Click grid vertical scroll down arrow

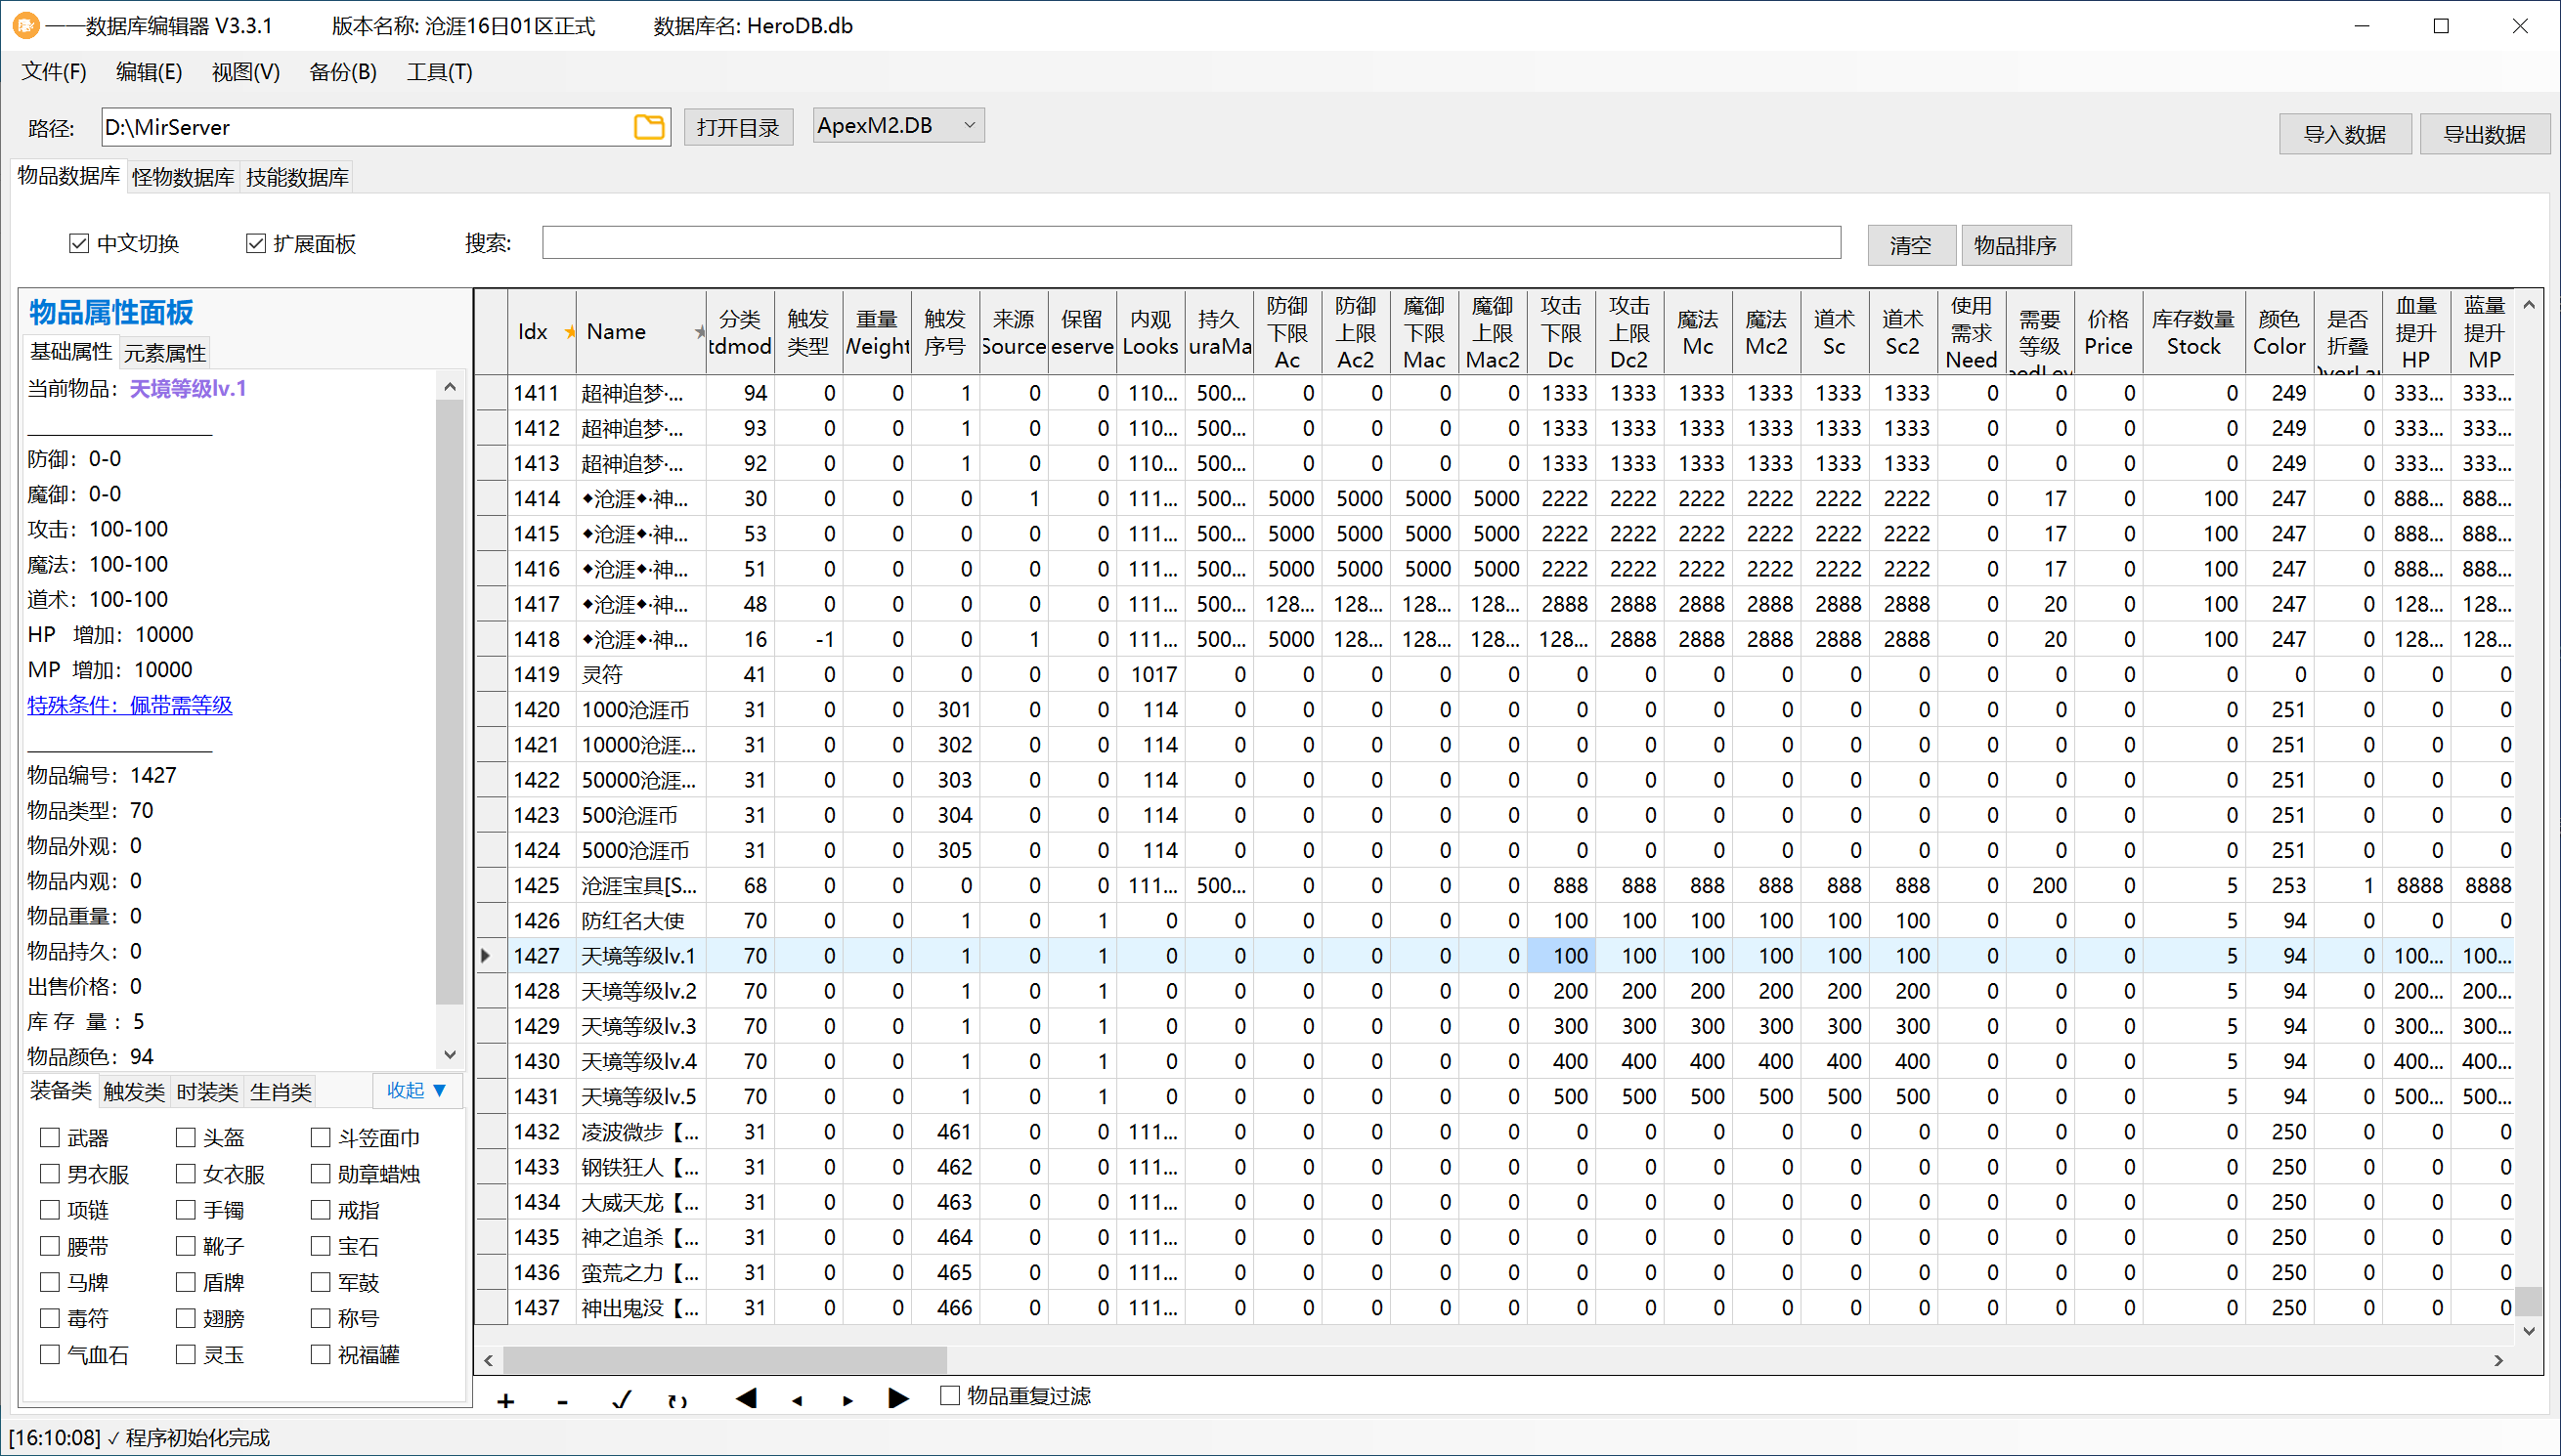[x=2529, y=1331]
